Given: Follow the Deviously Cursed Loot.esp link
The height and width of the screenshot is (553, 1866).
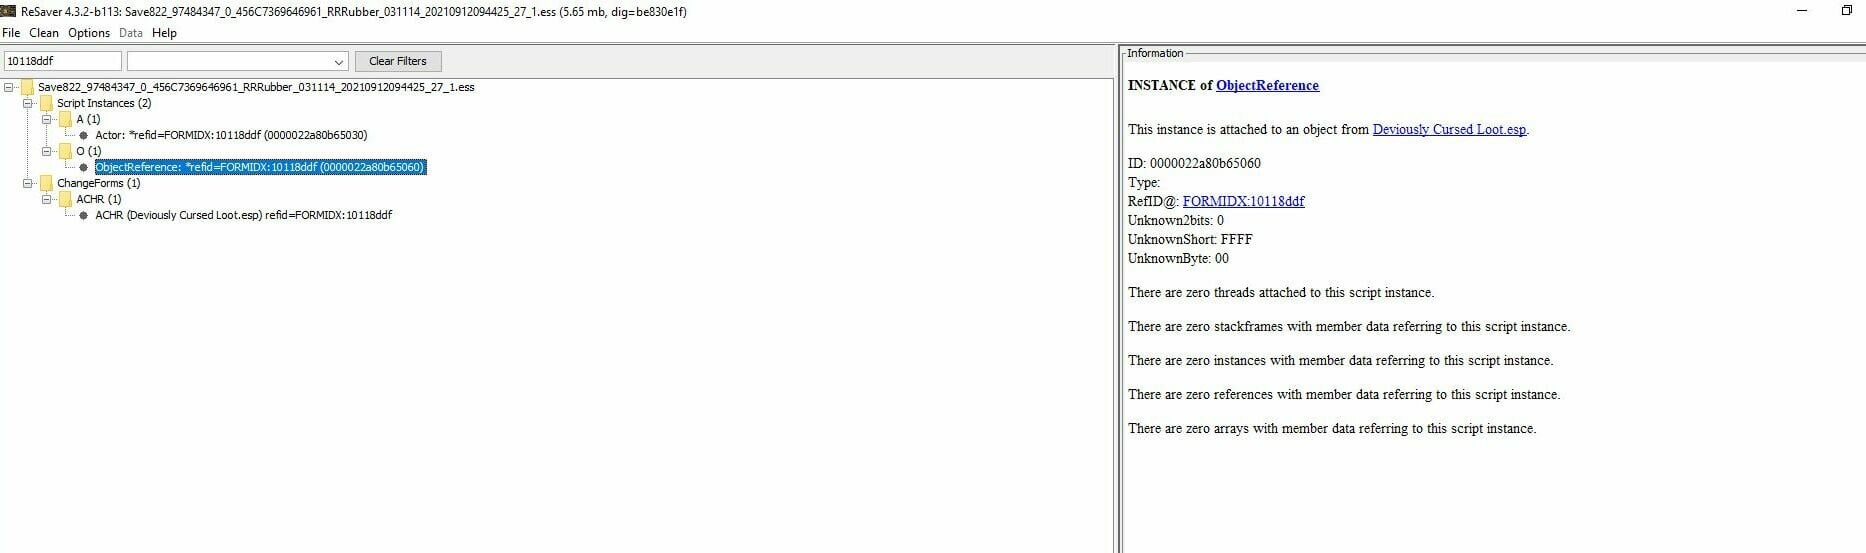Looking at the screenshot, I should (x=1449, y=129).
